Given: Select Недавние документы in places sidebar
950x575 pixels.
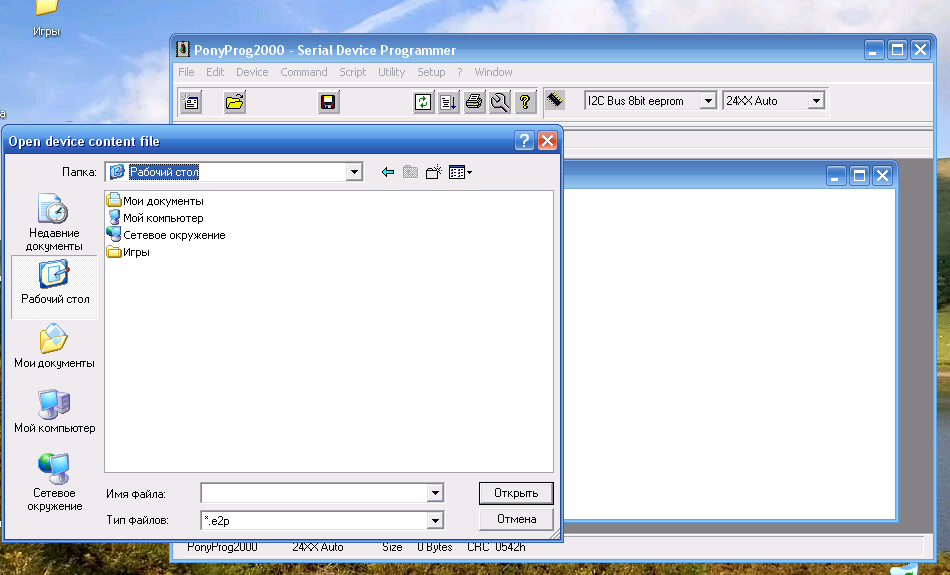Looking at the screenshot, I should coord(54,222).
